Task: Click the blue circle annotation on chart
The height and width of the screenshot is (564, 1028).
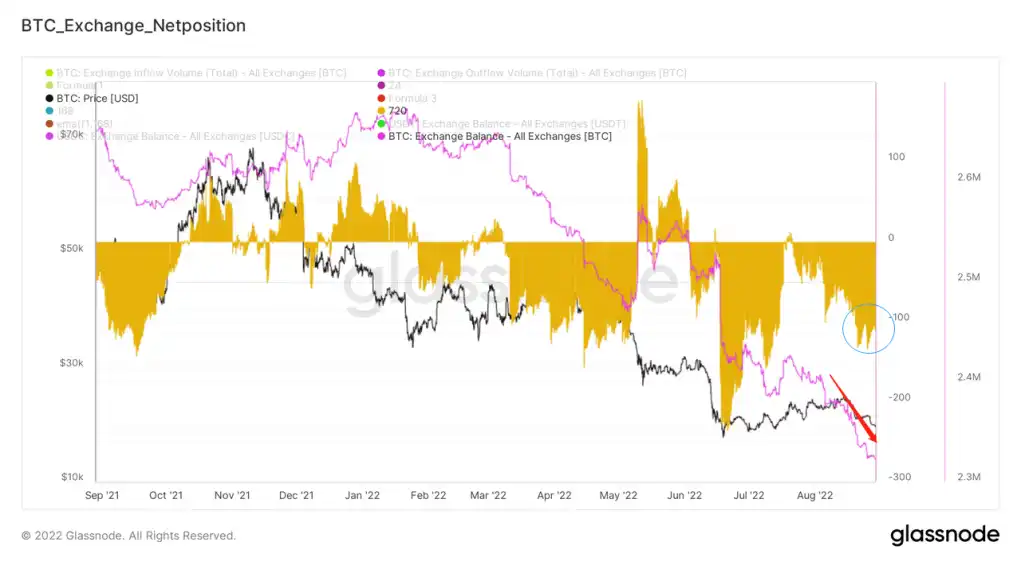Action: (869, 329)
